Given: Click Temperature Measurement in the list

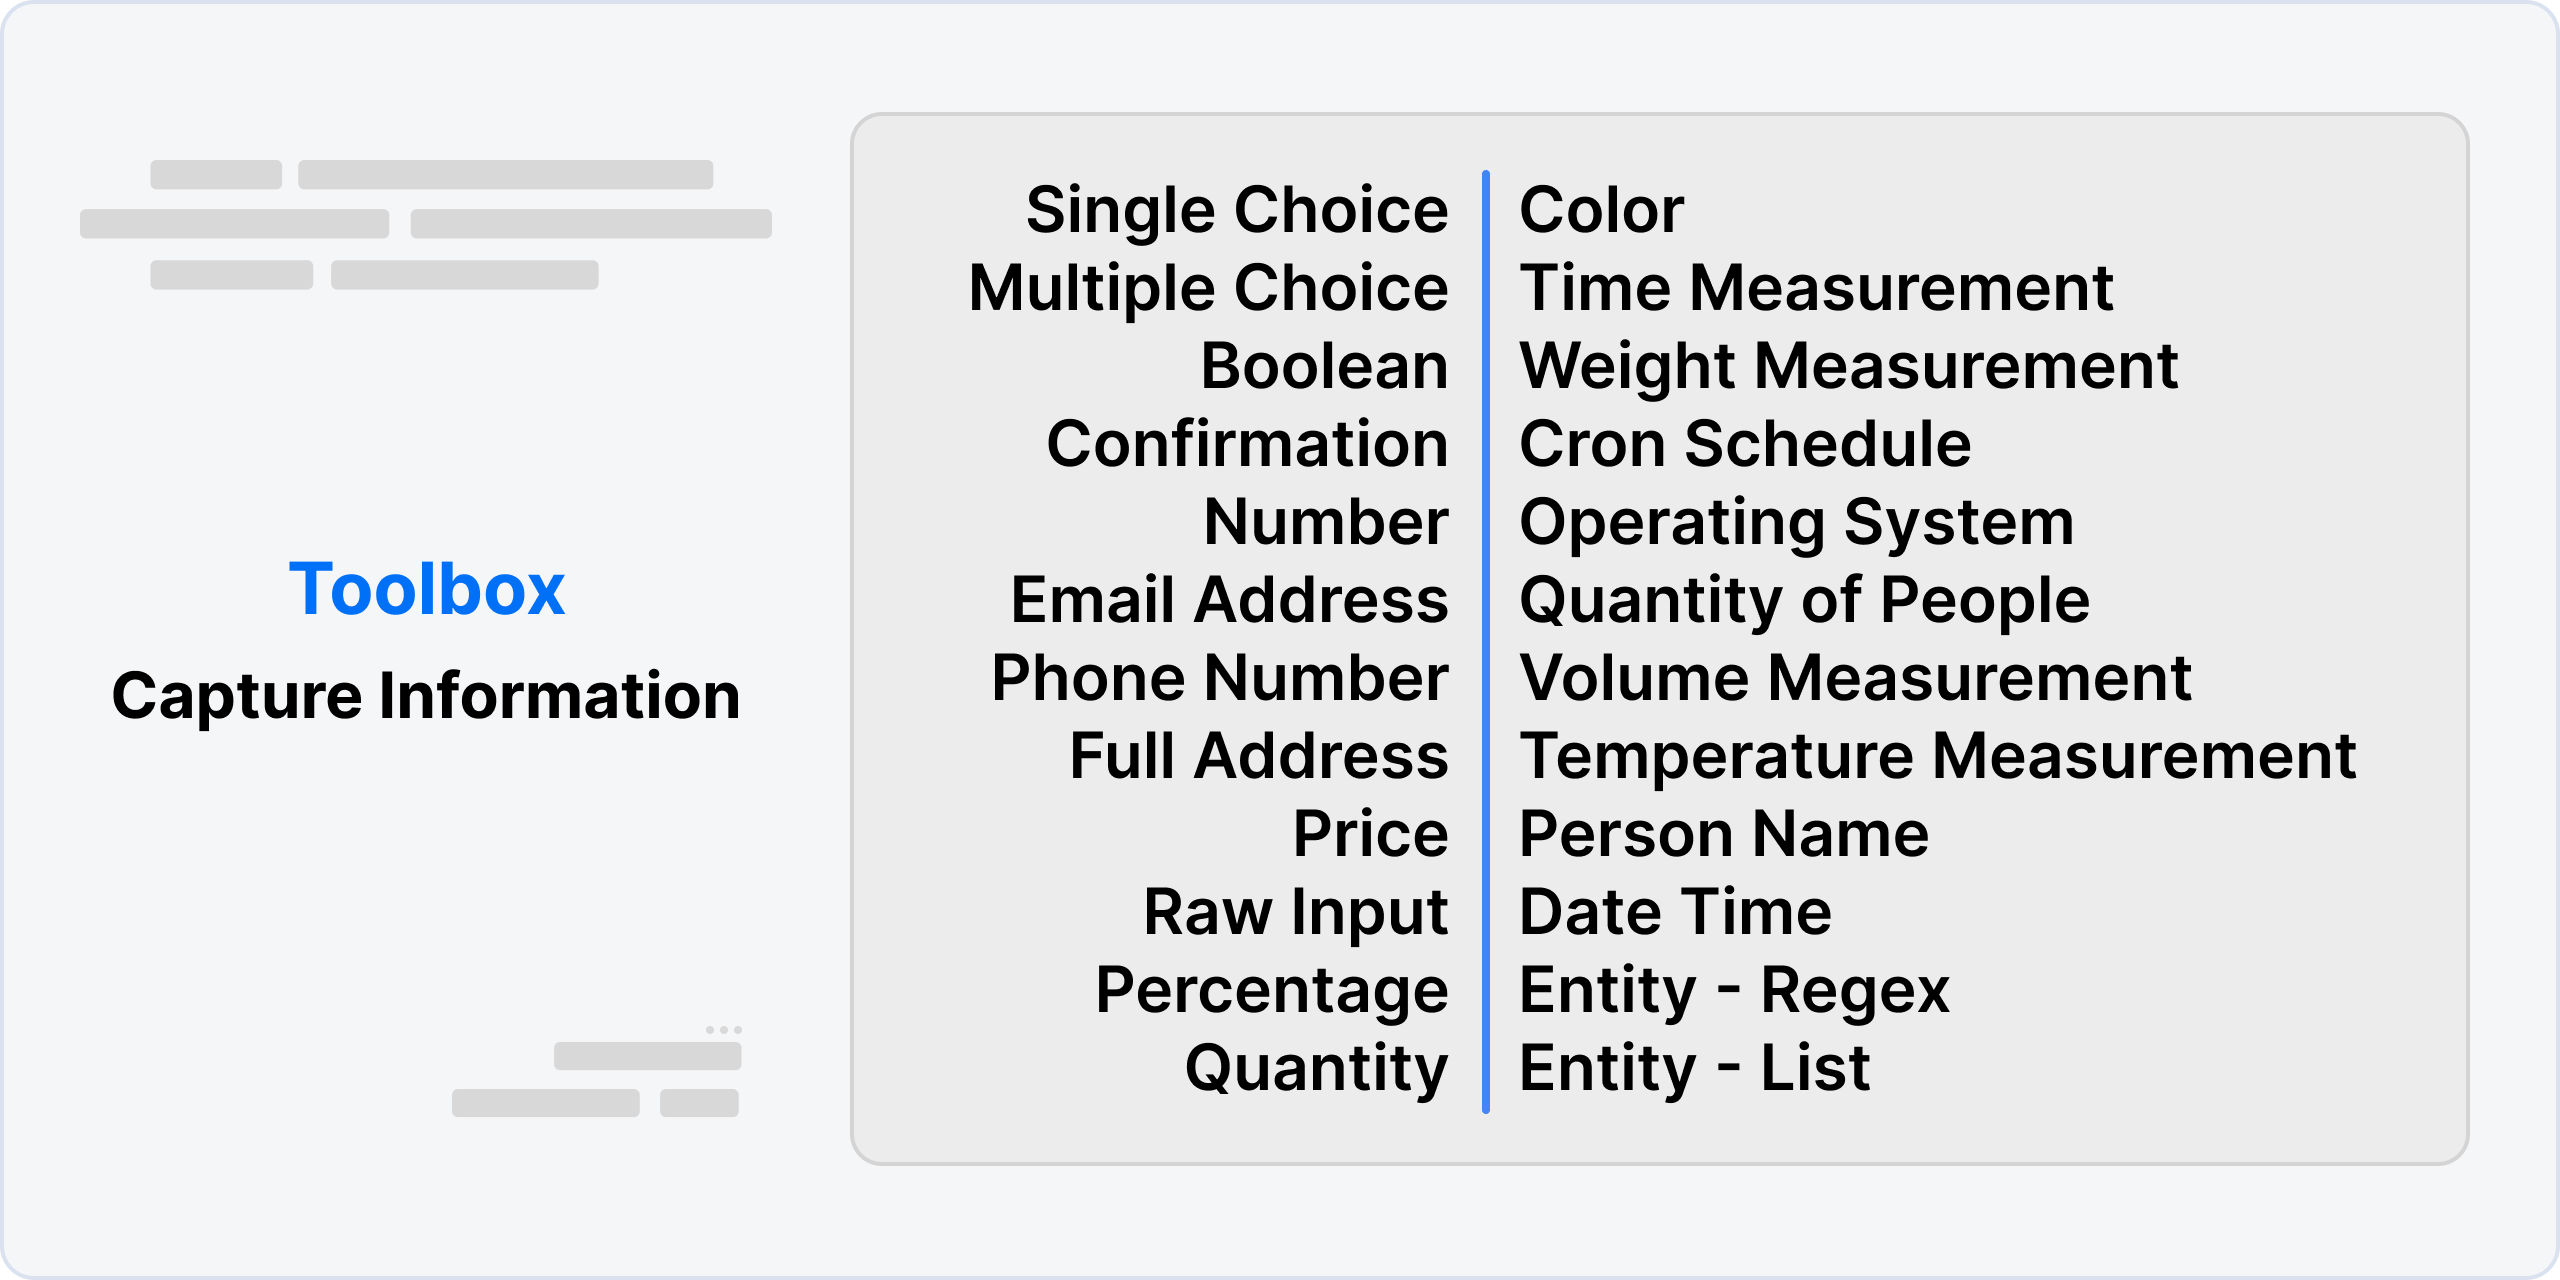Looking at the screenshot, I should [1937, 756].
